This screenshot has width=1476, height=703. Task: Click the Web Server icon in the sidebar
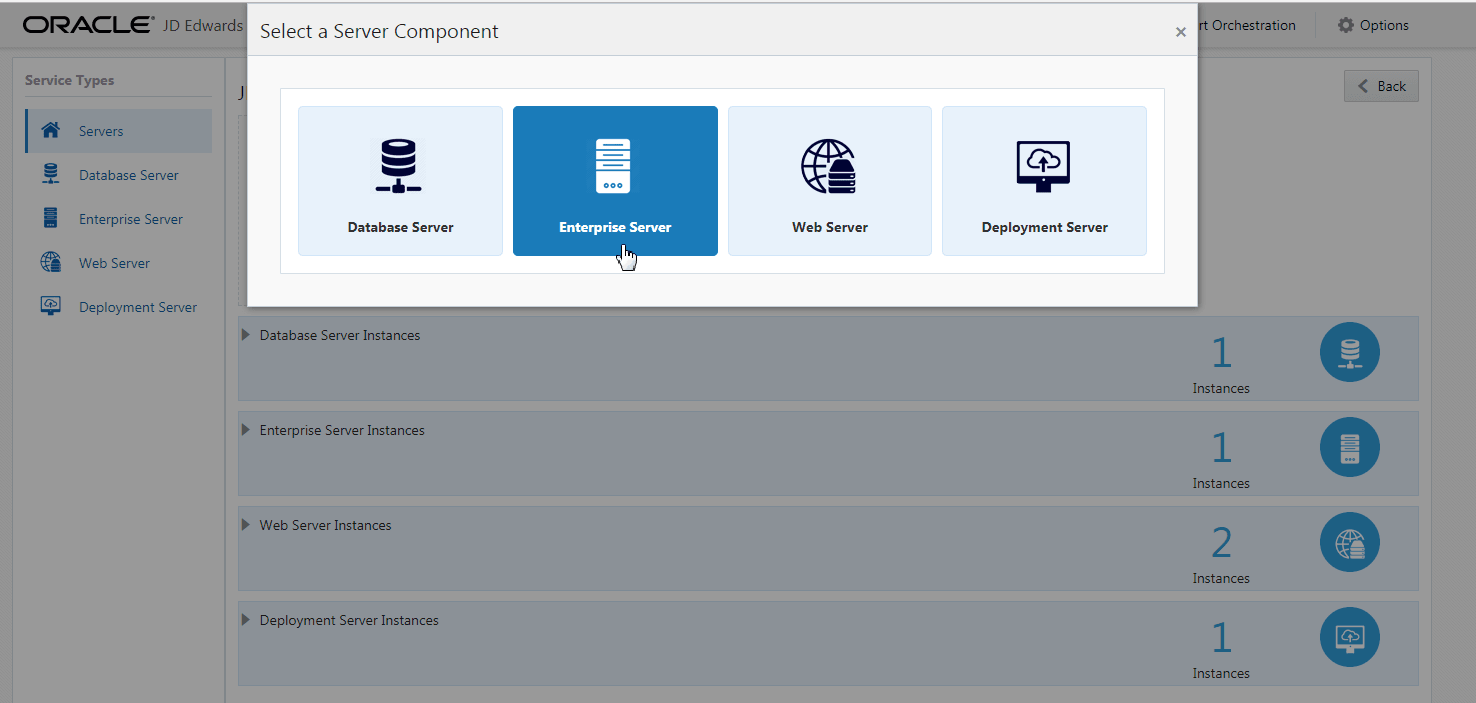pyautogui.click(x=49, y=262)
